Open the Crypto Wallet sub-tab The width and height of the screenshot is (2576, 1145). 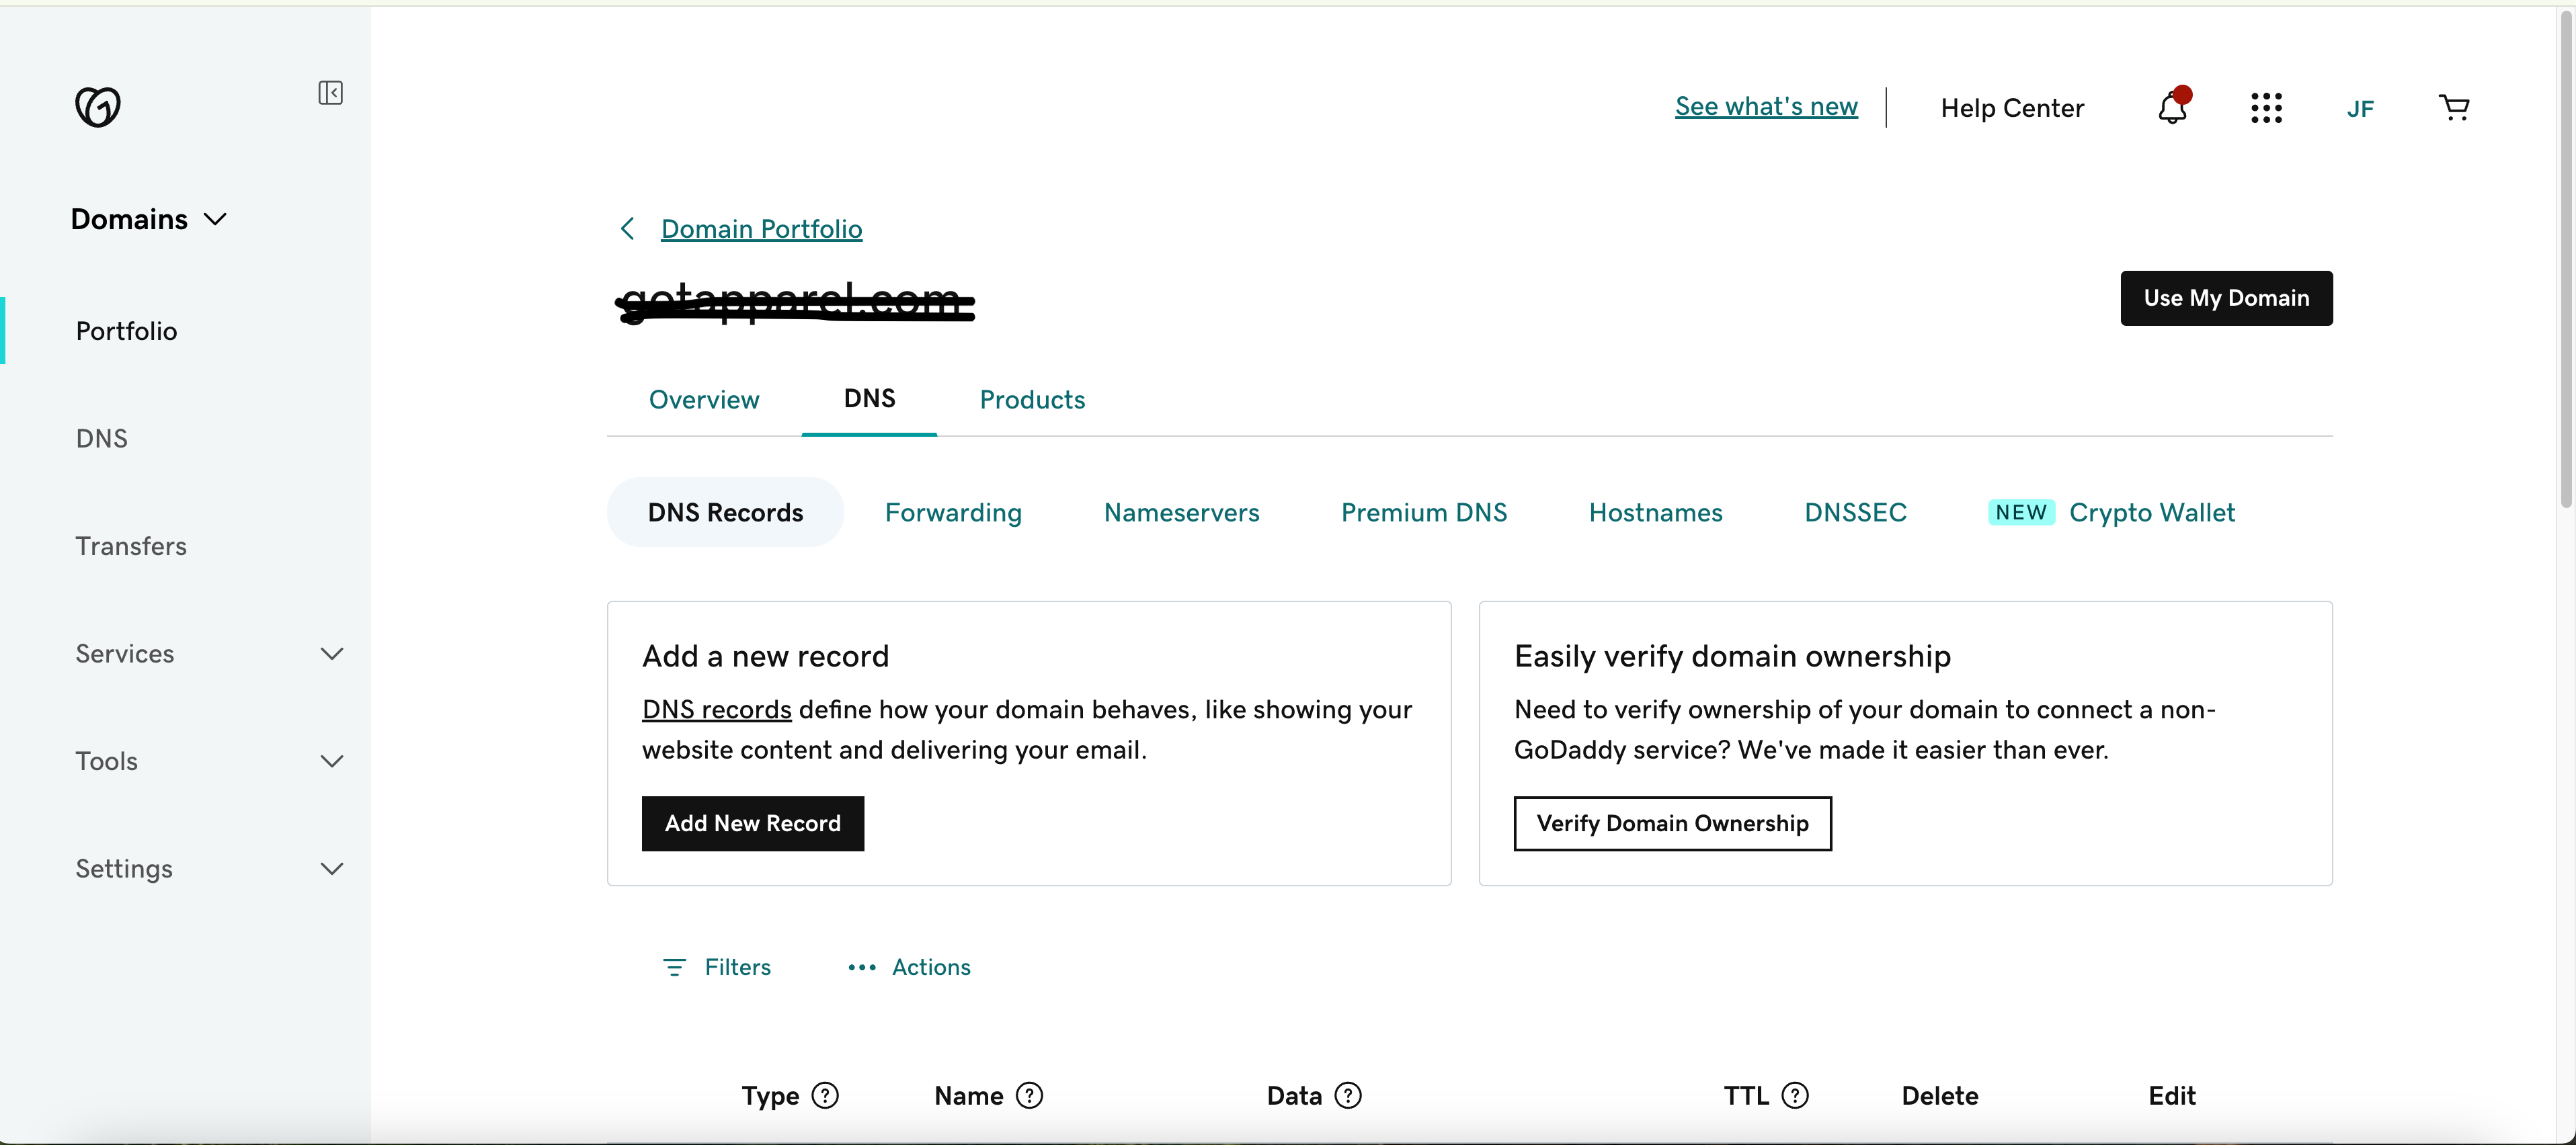2151,512
